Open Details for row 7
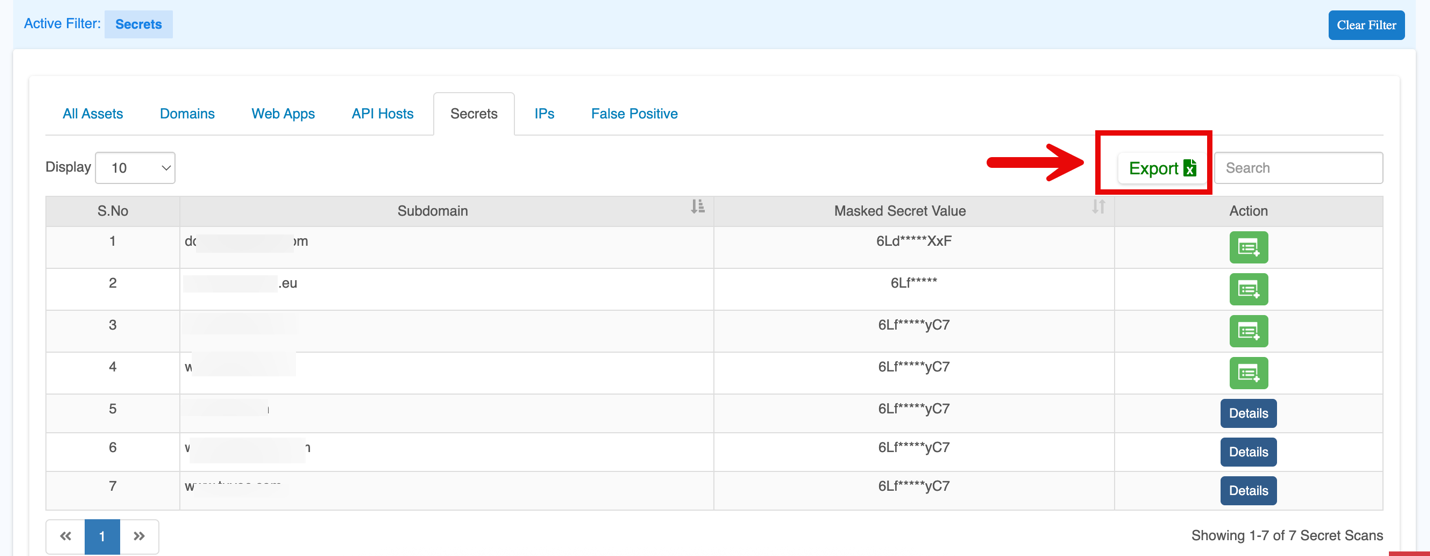 pyautogui.click(x=1248, y=491)
